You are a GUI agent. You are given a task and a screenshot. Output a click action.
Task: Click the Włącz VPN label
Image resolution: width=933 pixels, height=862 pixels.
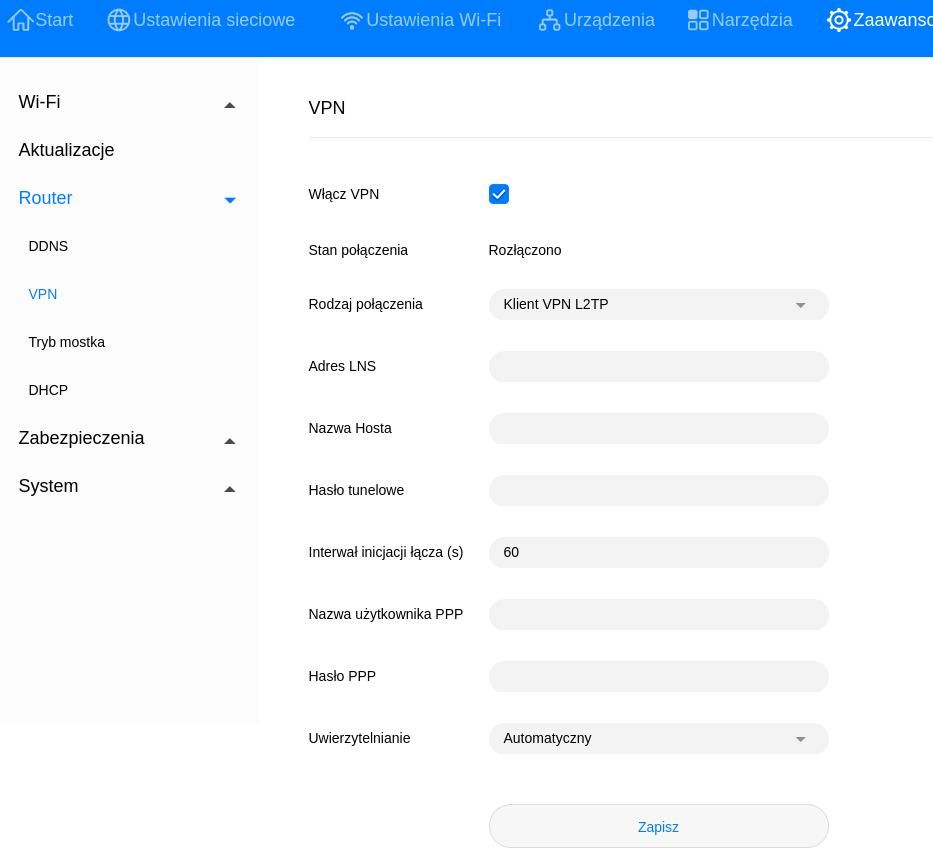coord(344,195)
